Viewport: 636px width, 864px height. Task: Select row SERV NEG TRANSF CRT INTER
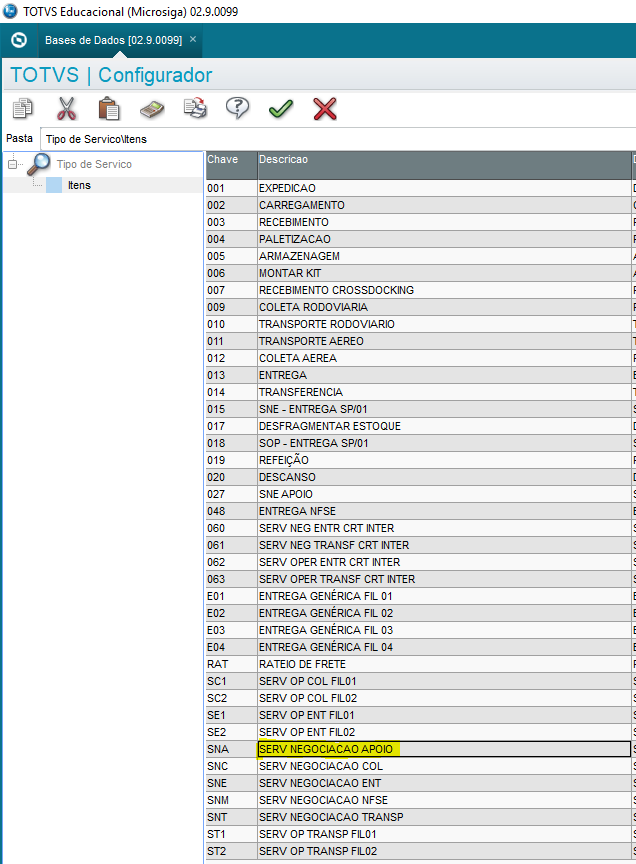tap(419, 545)
